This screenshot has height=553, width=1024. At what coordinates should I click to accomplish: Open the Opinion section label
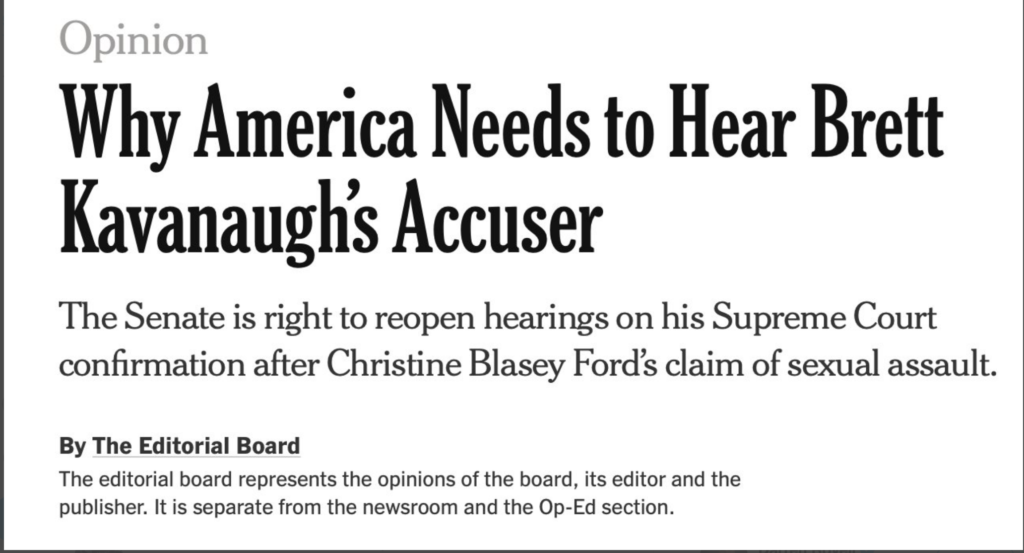tap(134, 39)
